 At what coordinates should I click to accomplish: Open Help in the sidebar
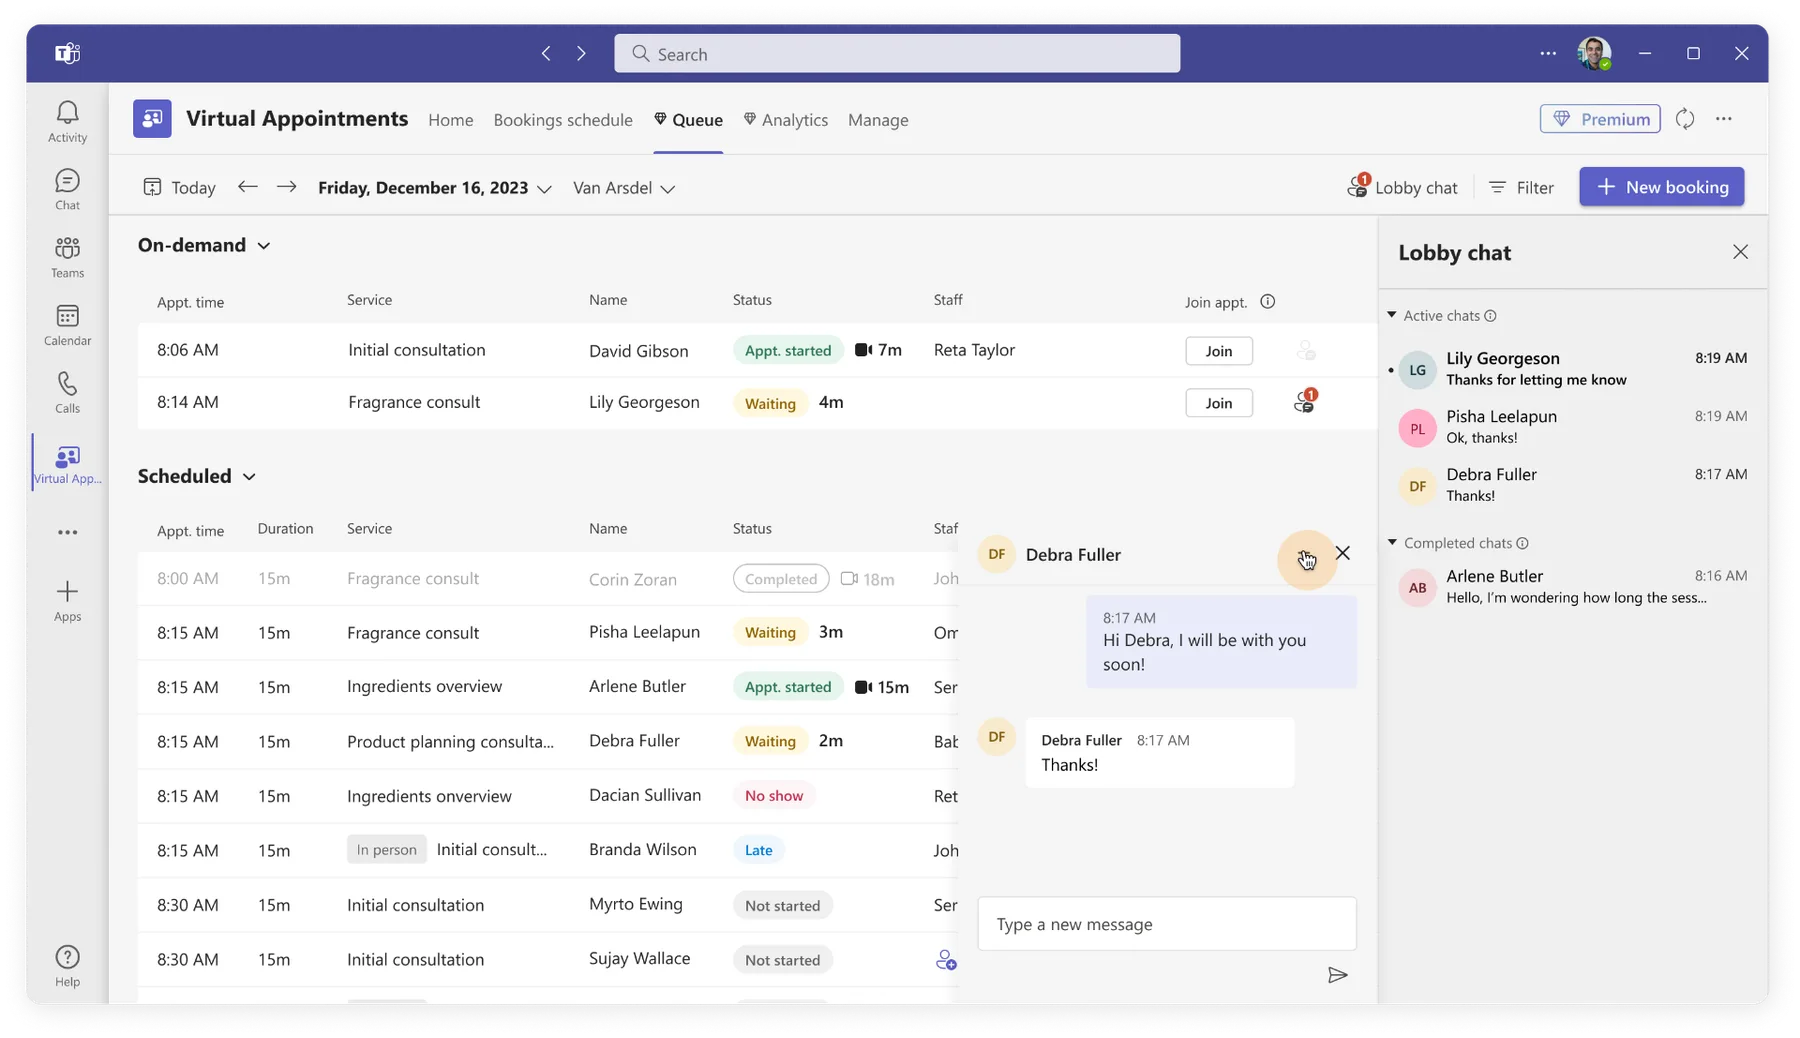67,966
